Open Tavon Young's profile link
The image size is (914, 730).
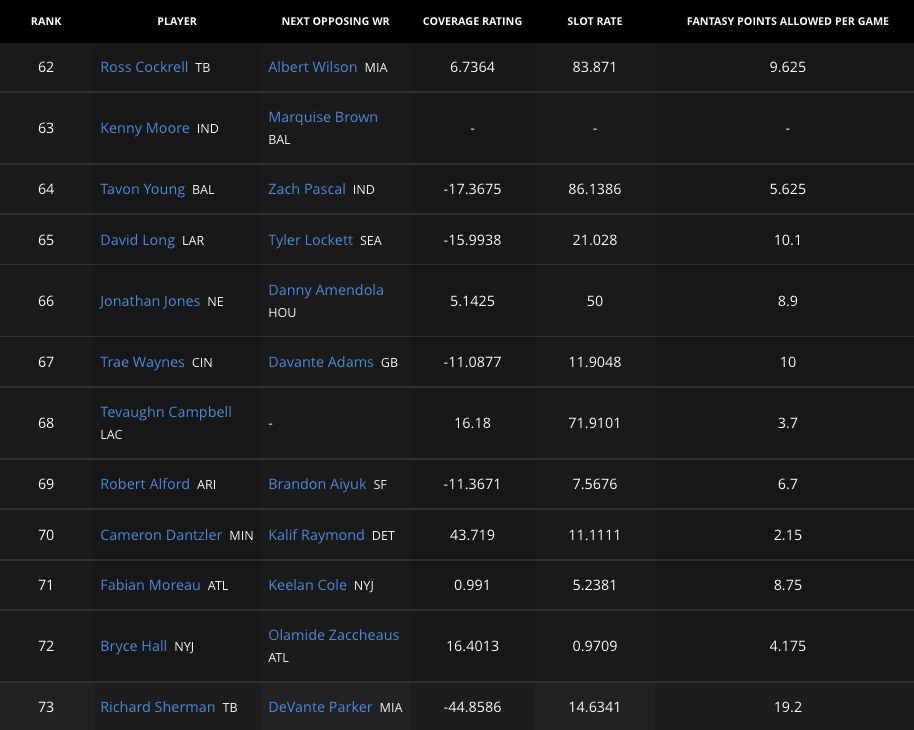pyautogui.click(x=142, y=189)
